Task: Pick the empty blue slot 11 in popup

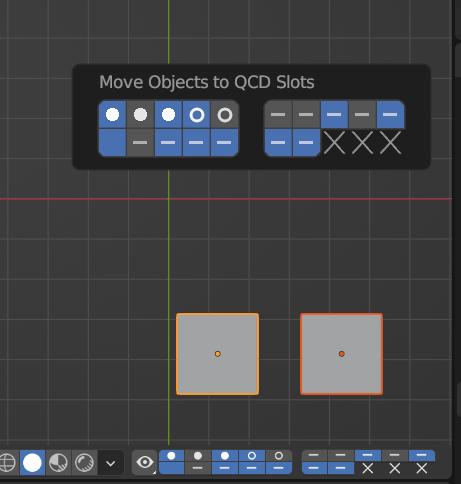Action: (112, 142)
